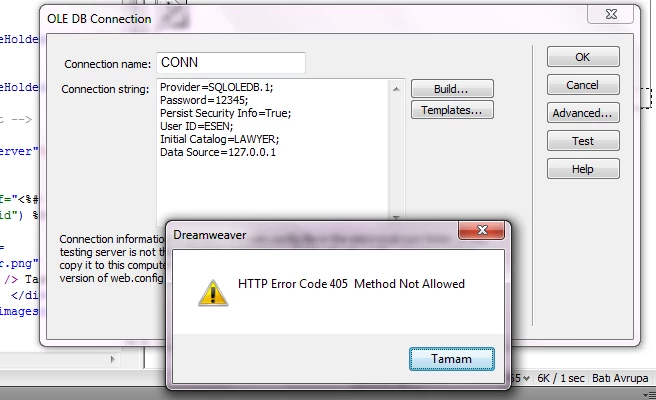Open the Advanced connection settings
The height and width of the screenshot is (400, 656).
[583, 113]
